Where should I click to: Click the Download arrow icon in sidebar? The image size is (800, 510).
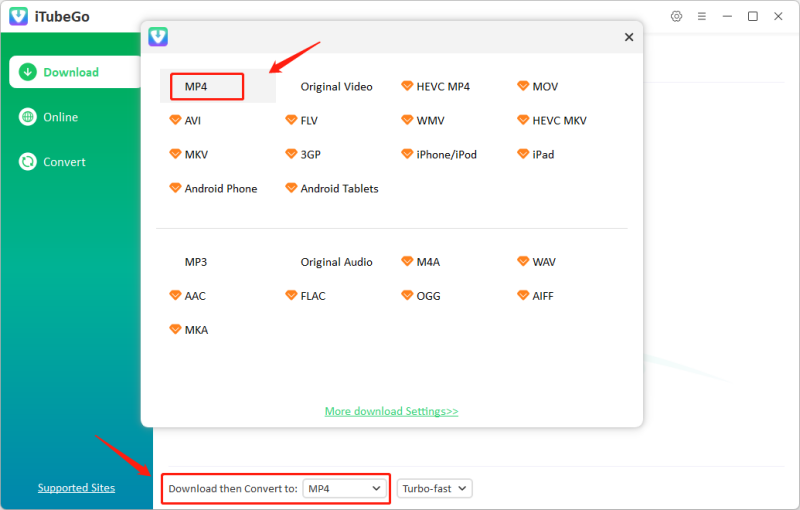coord(28,72)
